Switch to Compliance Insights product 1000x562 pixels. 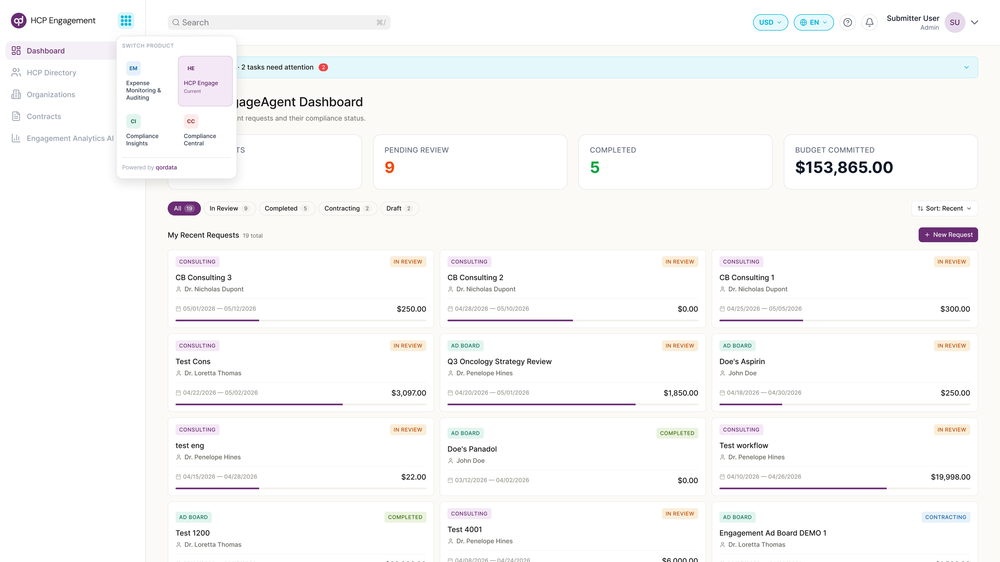[x=145, y=131]
